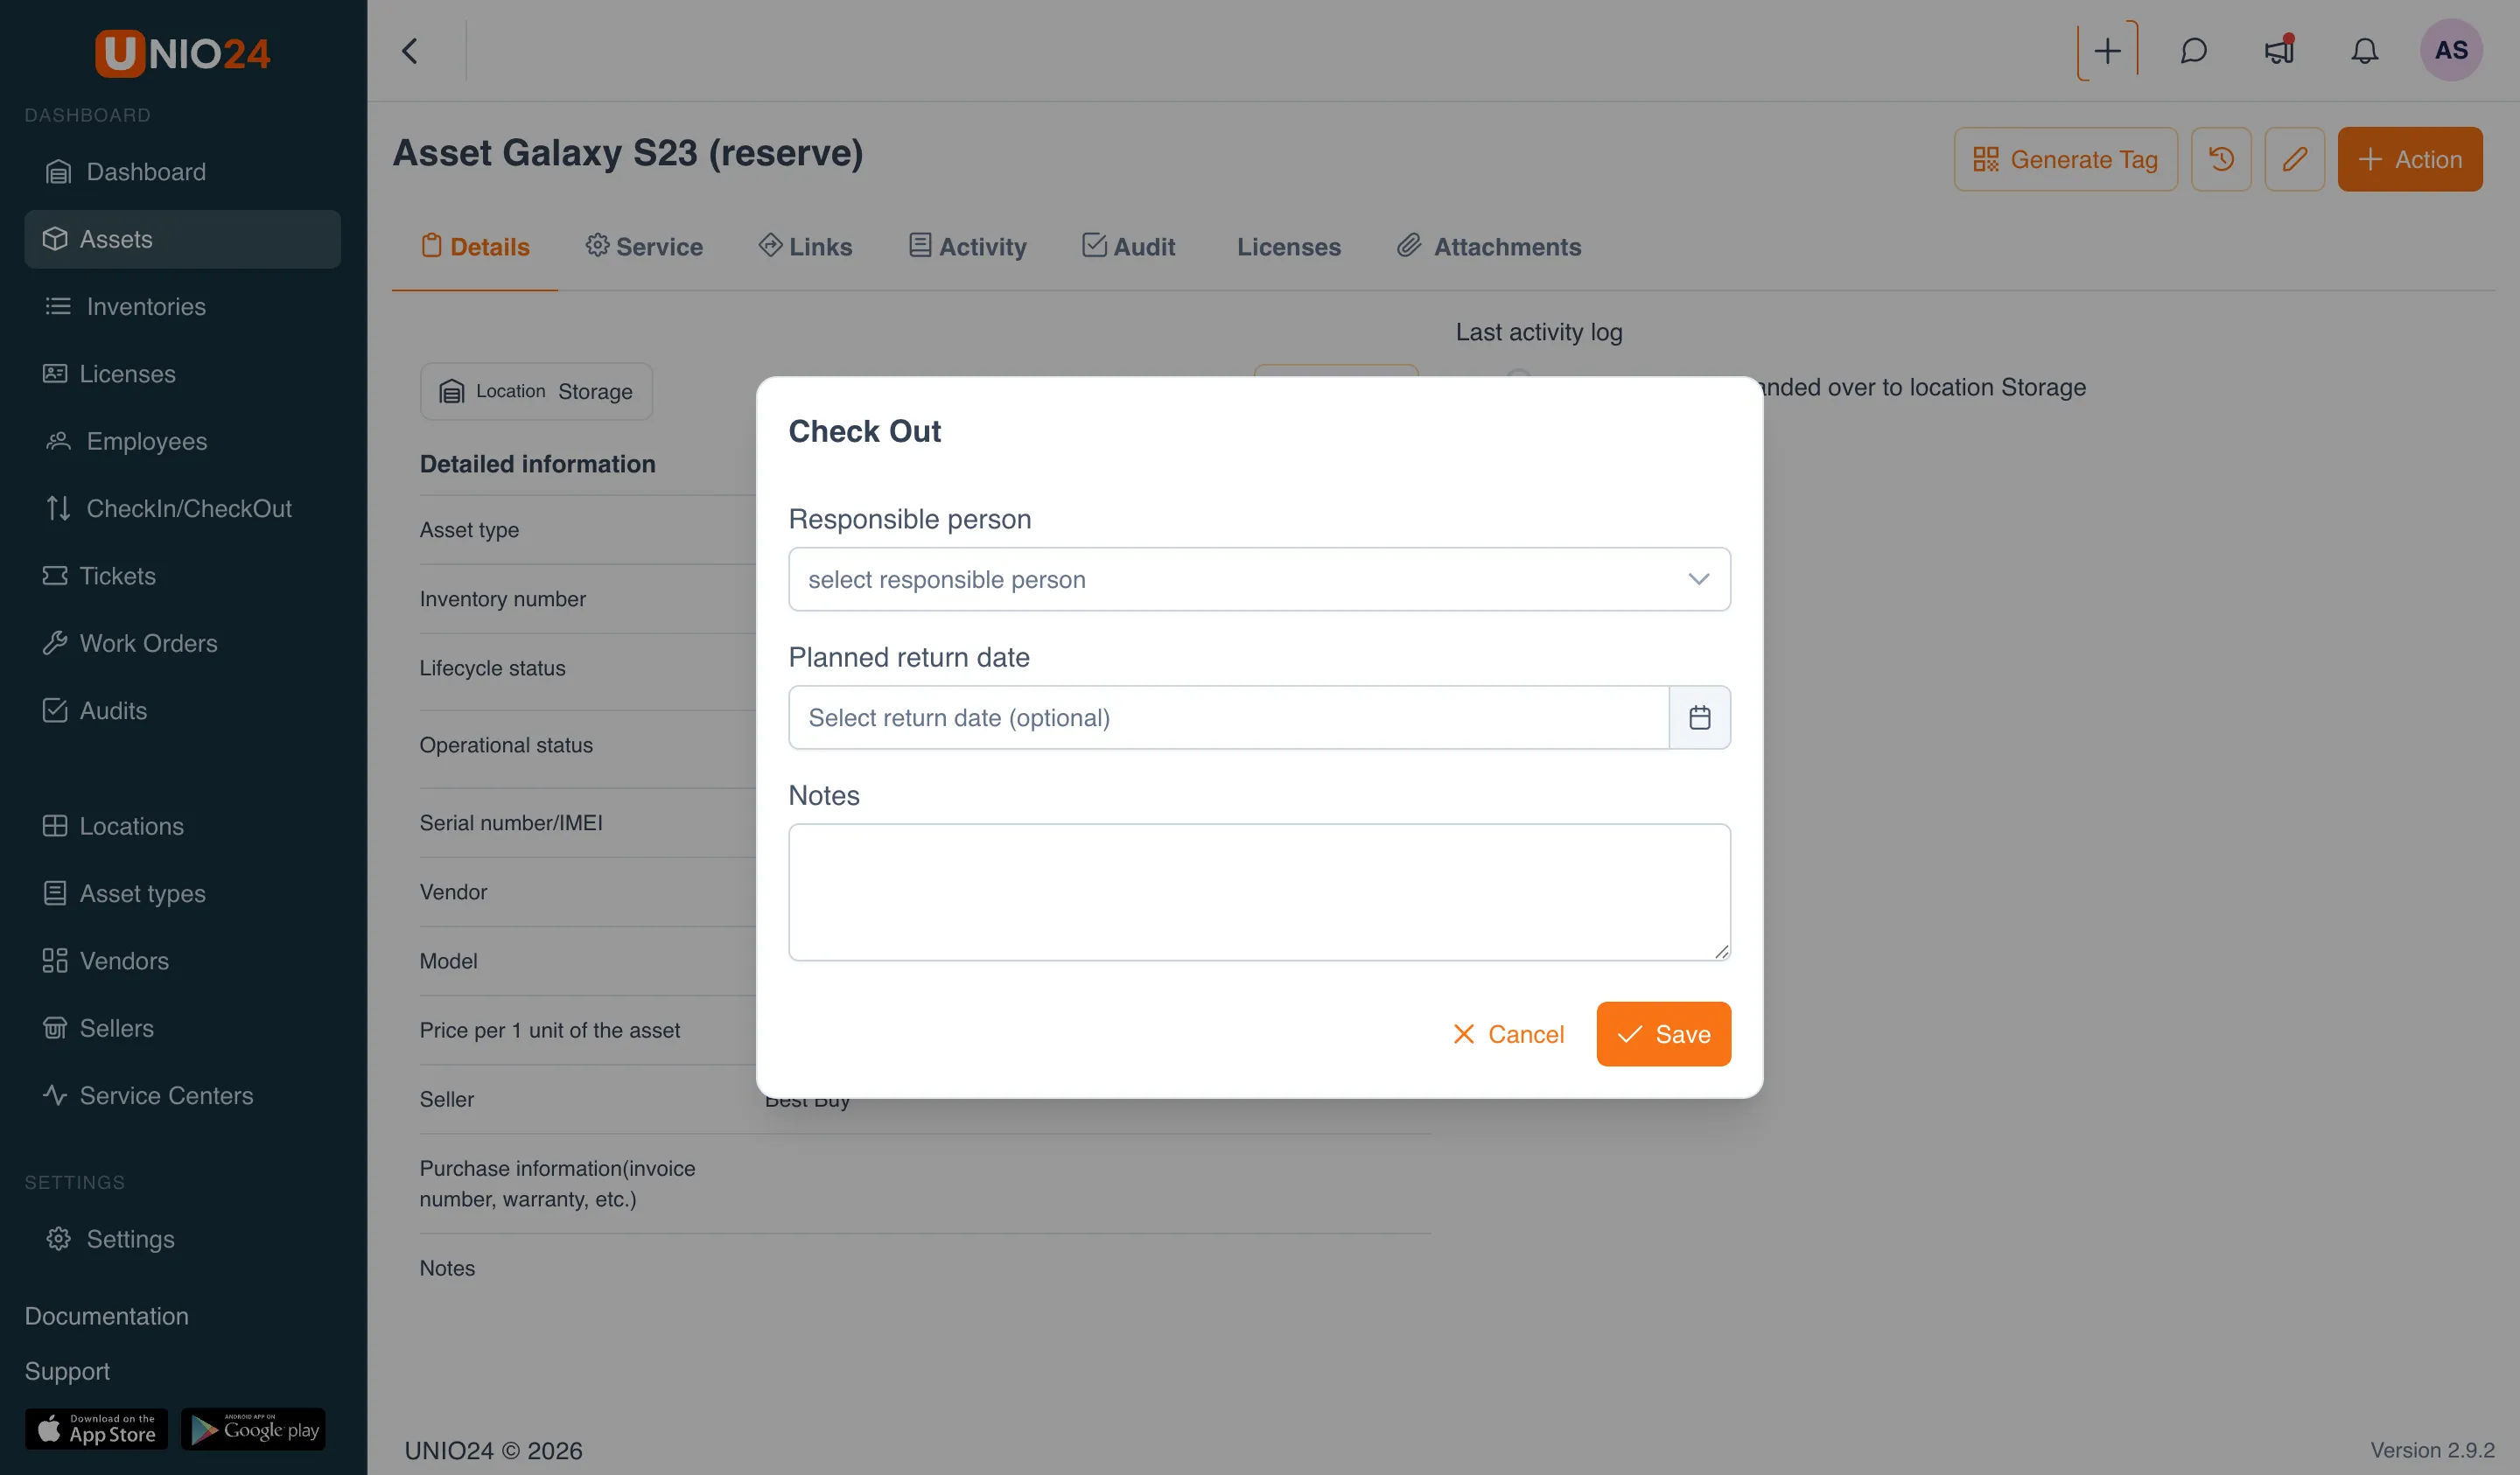The image size is (2520, 1475).
Task: Click the 'Version 2.9.2' text
Action: click(2432, 1450)
